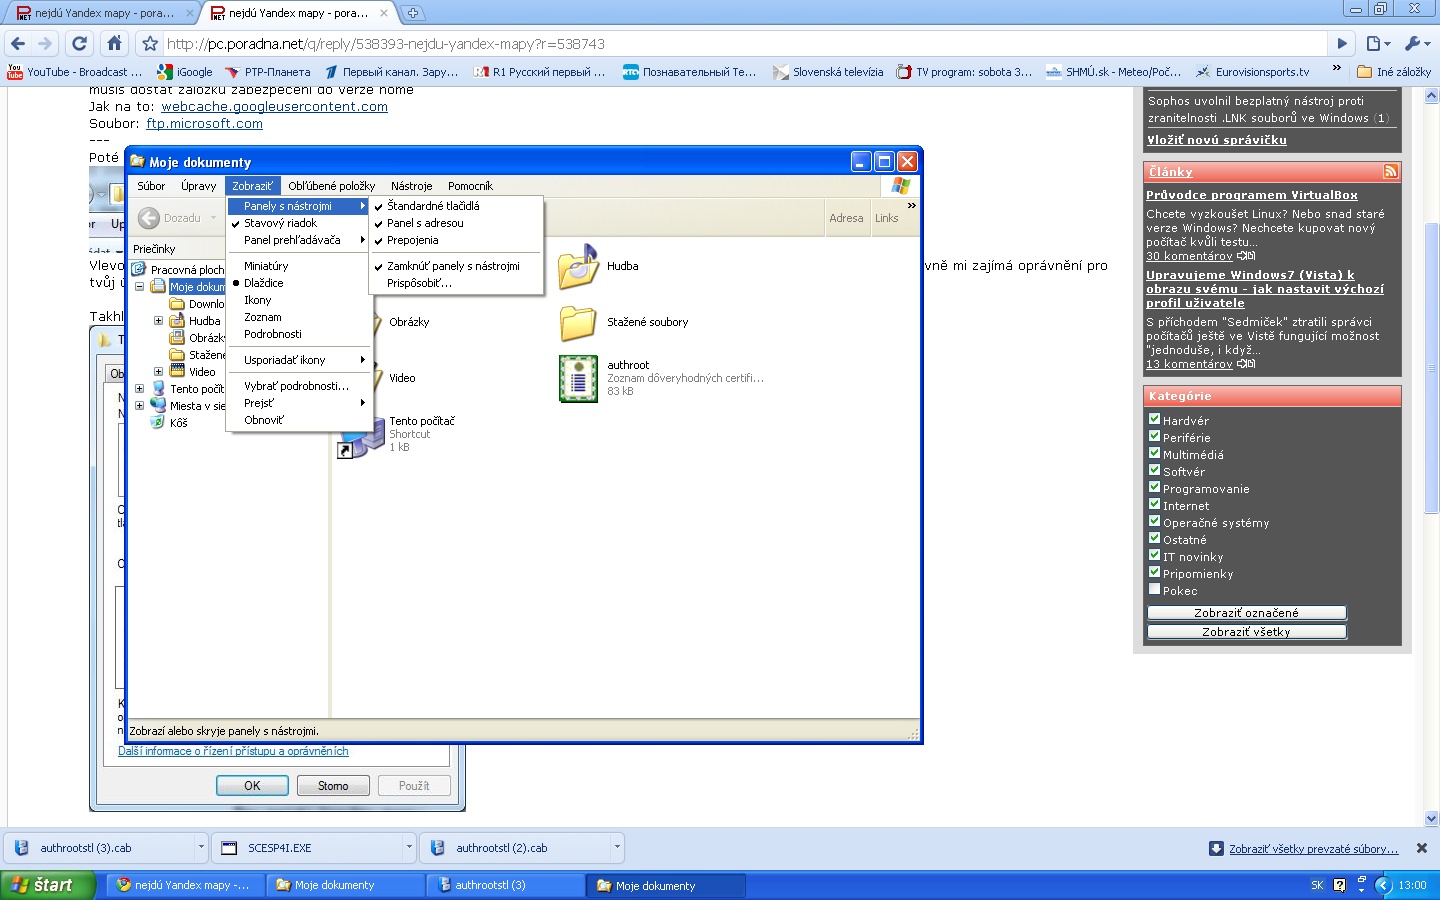Open the Súbor menu
1440x900 pixels.
point(151,186)
